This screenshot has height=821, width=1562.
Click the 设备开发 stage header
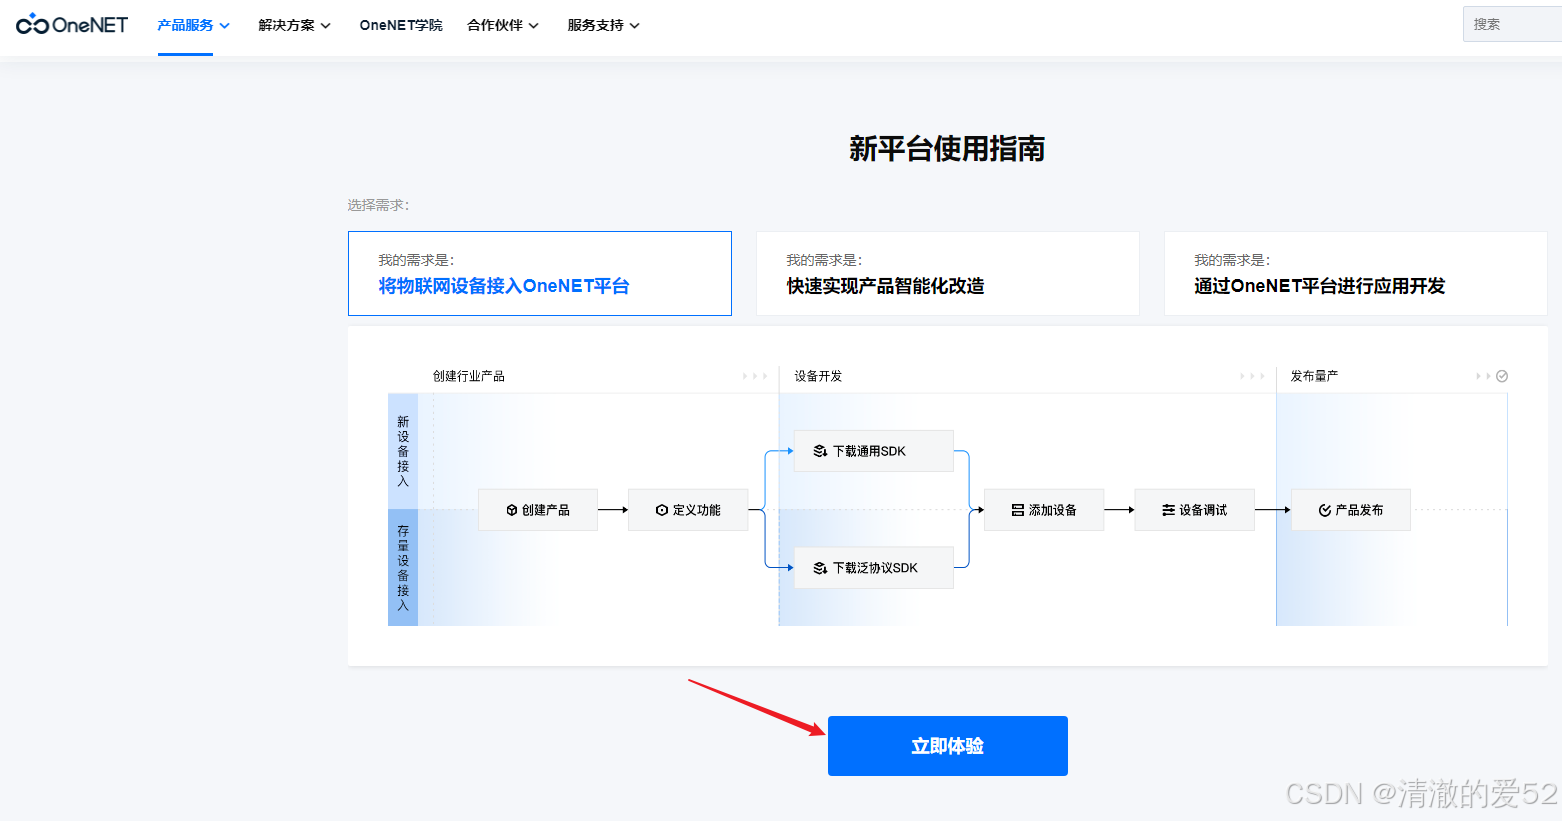tap(818, 376)
